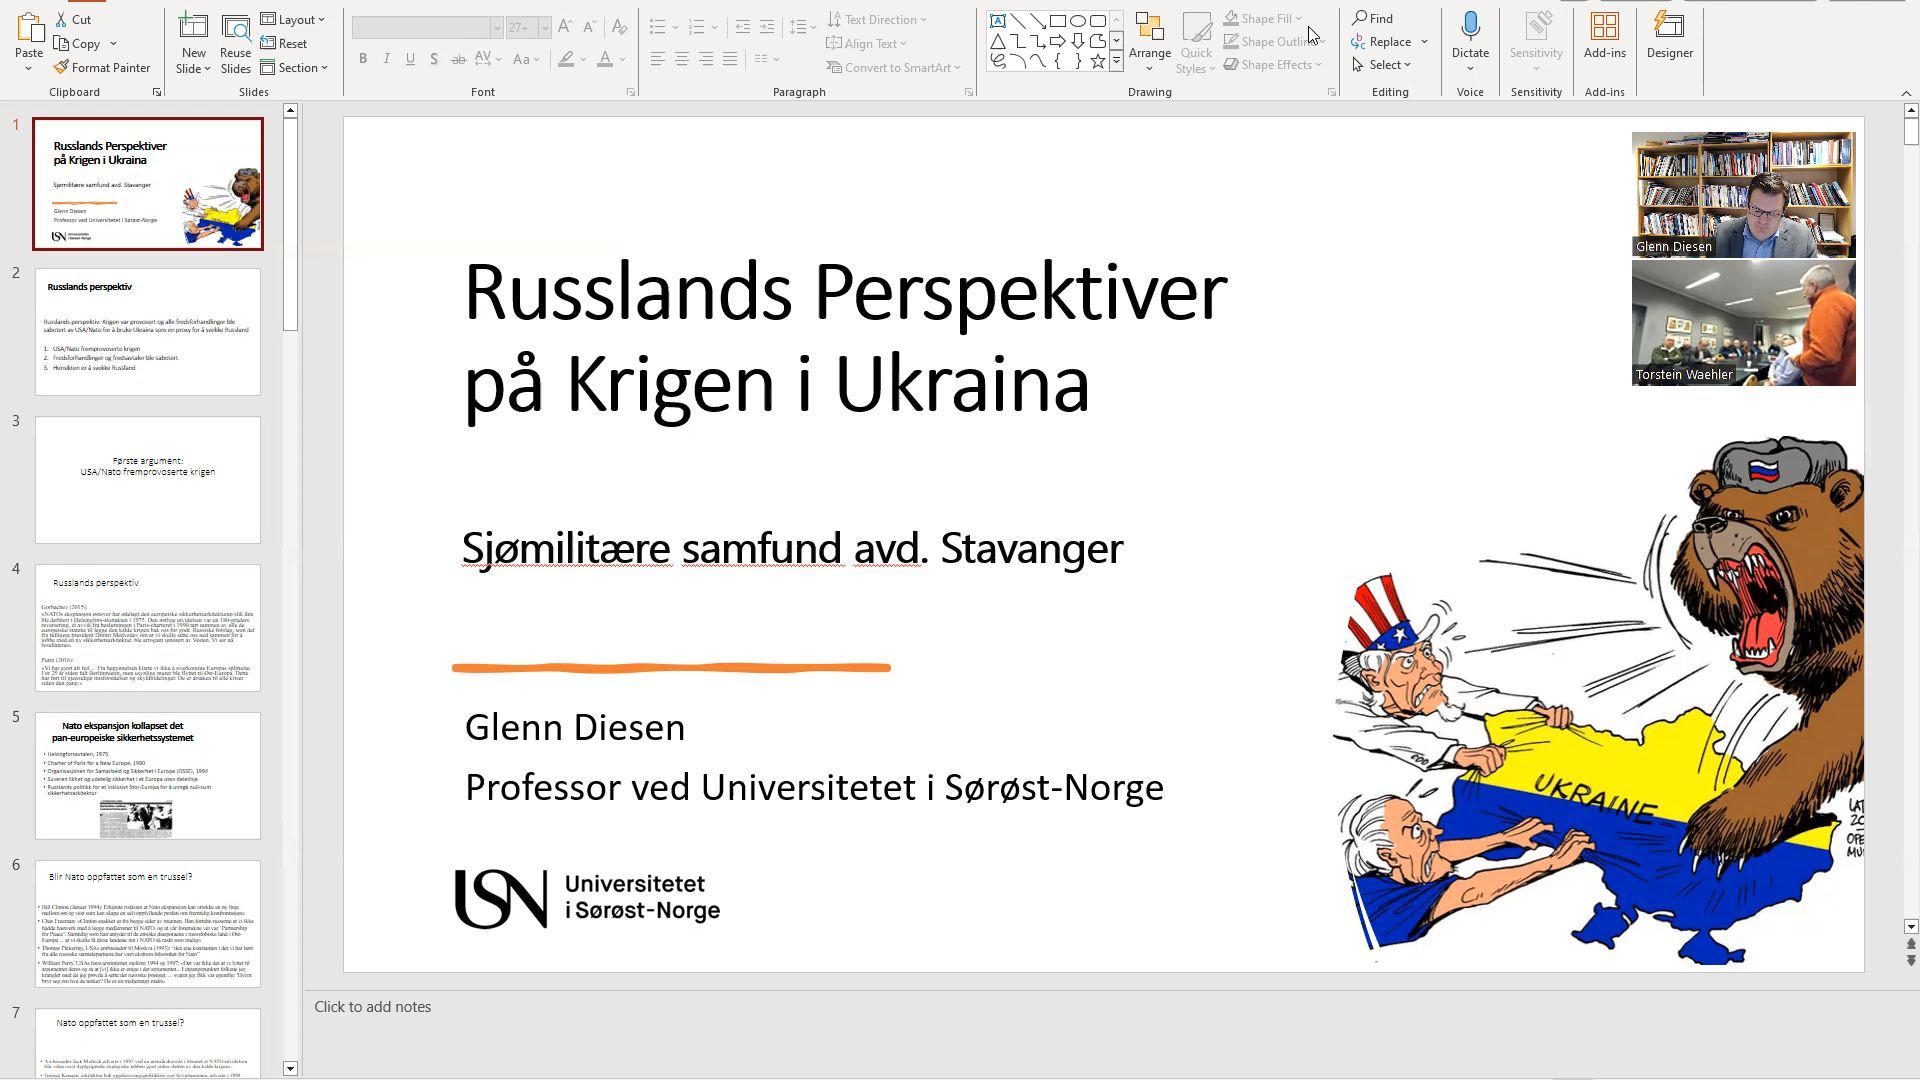Toggle Italic formatting
This screenshot has height=1080, width=1920.
pyautogui.click(x=387, y=59)
